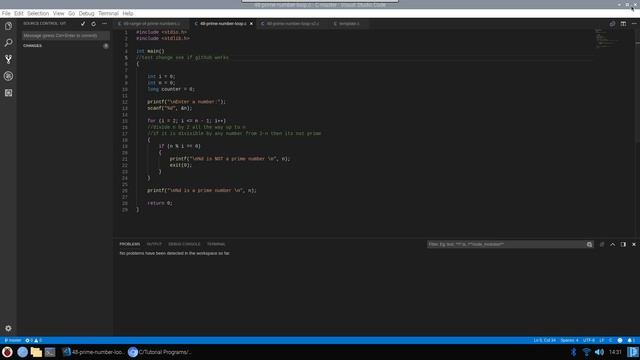Click the commit message input box

(x=66, y=36)
